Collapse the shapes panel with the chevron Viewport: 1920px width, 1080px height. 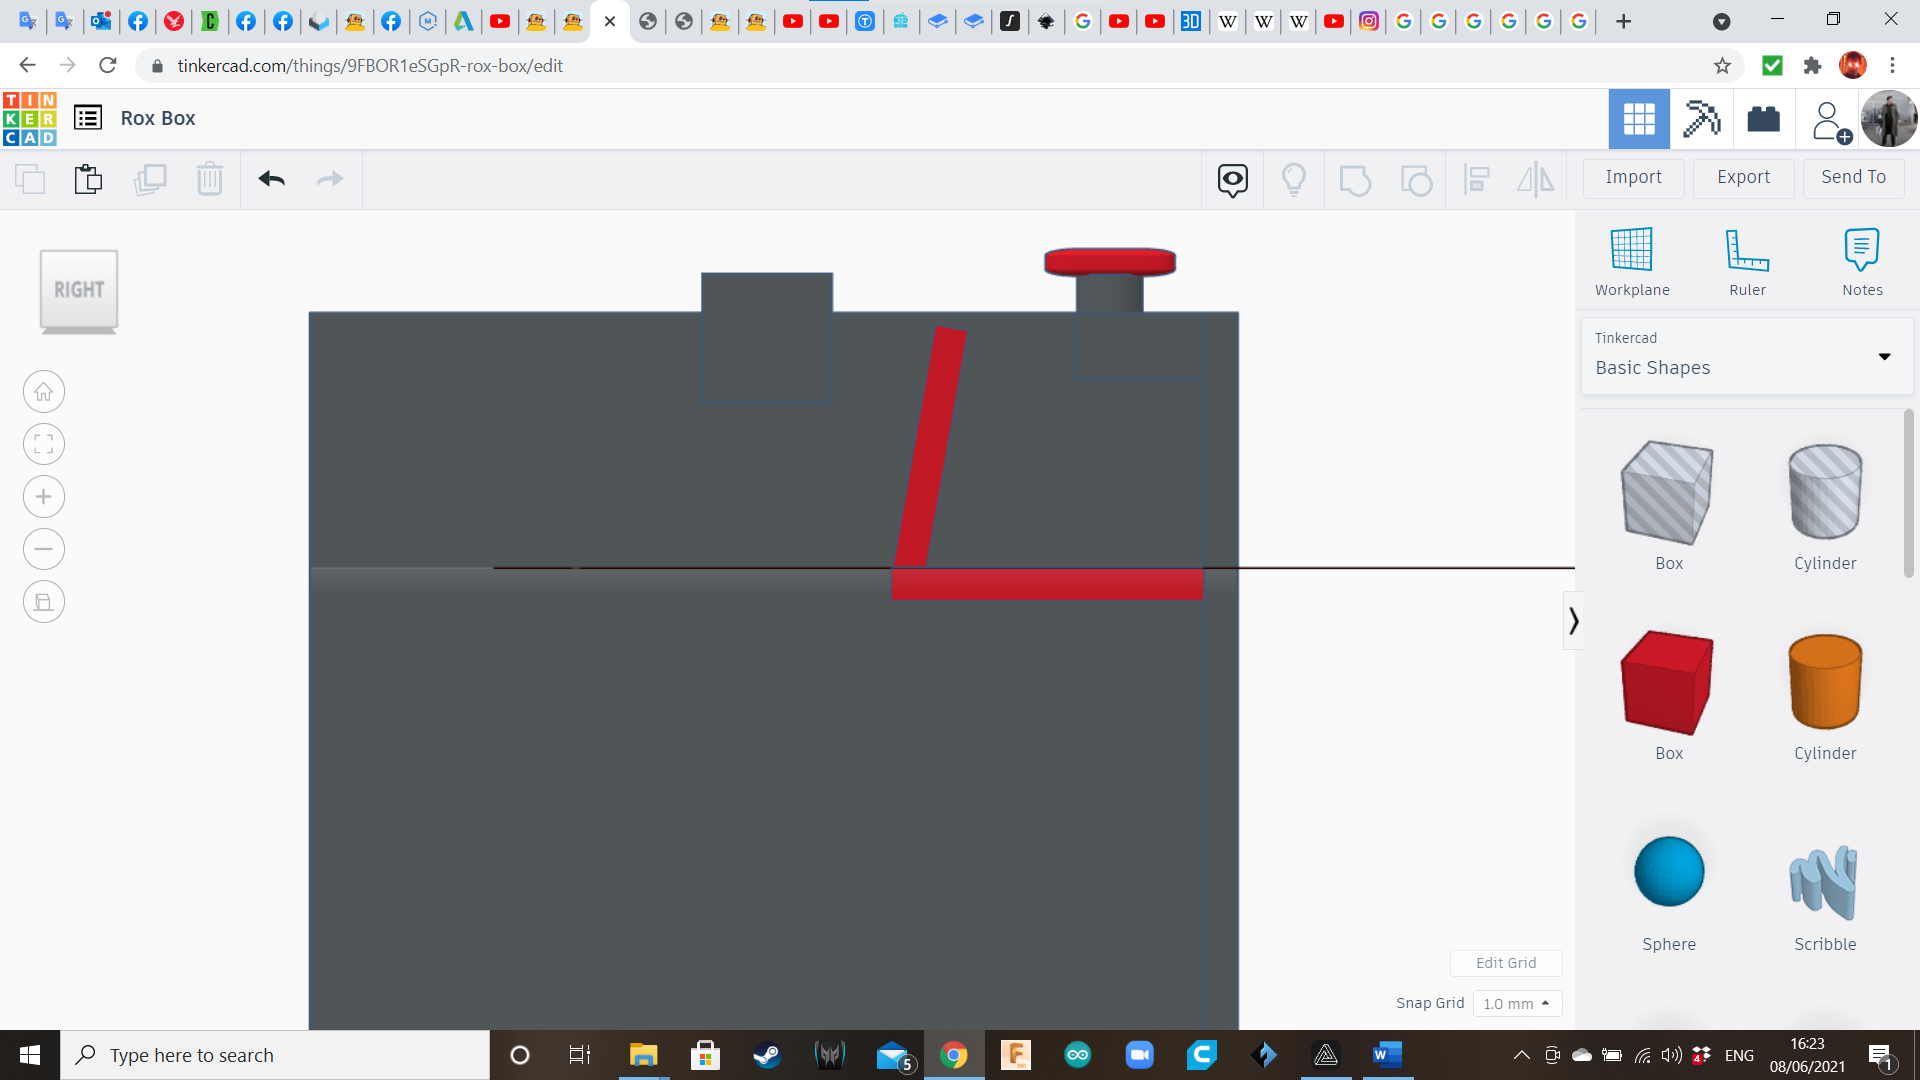click(1574, 620)
